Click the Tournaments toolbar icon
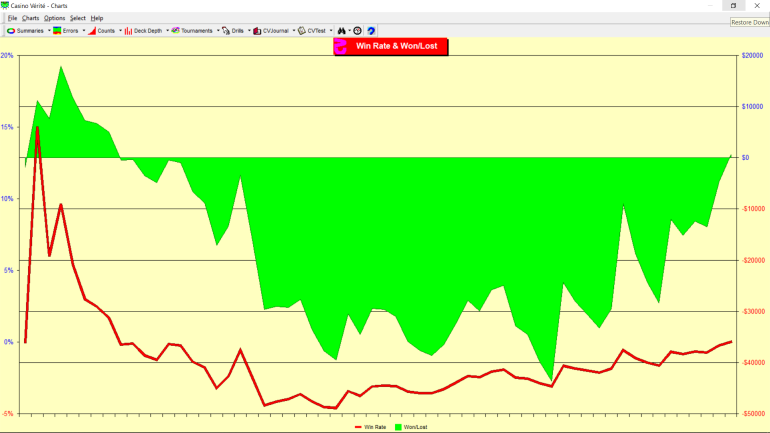This screenshot has height=433, width=770. 176,31
